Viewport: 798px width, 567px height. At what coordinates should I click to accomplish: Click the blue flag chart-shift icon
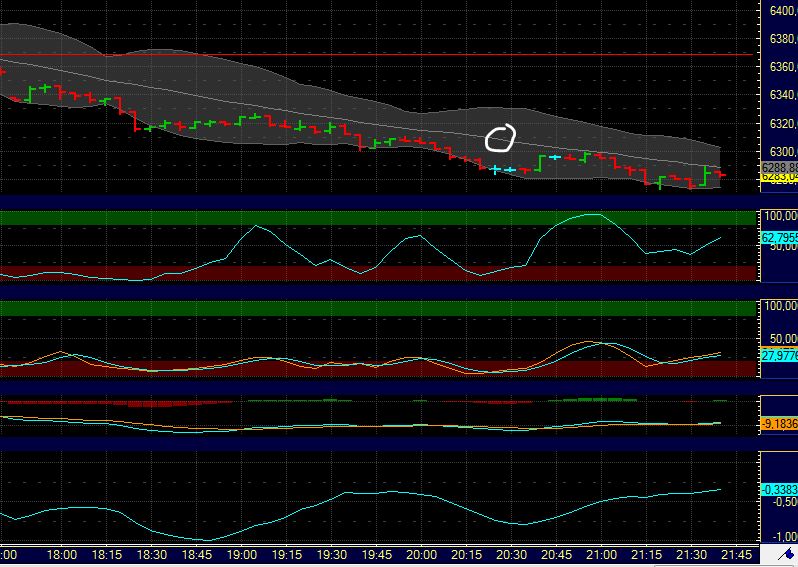788,554
